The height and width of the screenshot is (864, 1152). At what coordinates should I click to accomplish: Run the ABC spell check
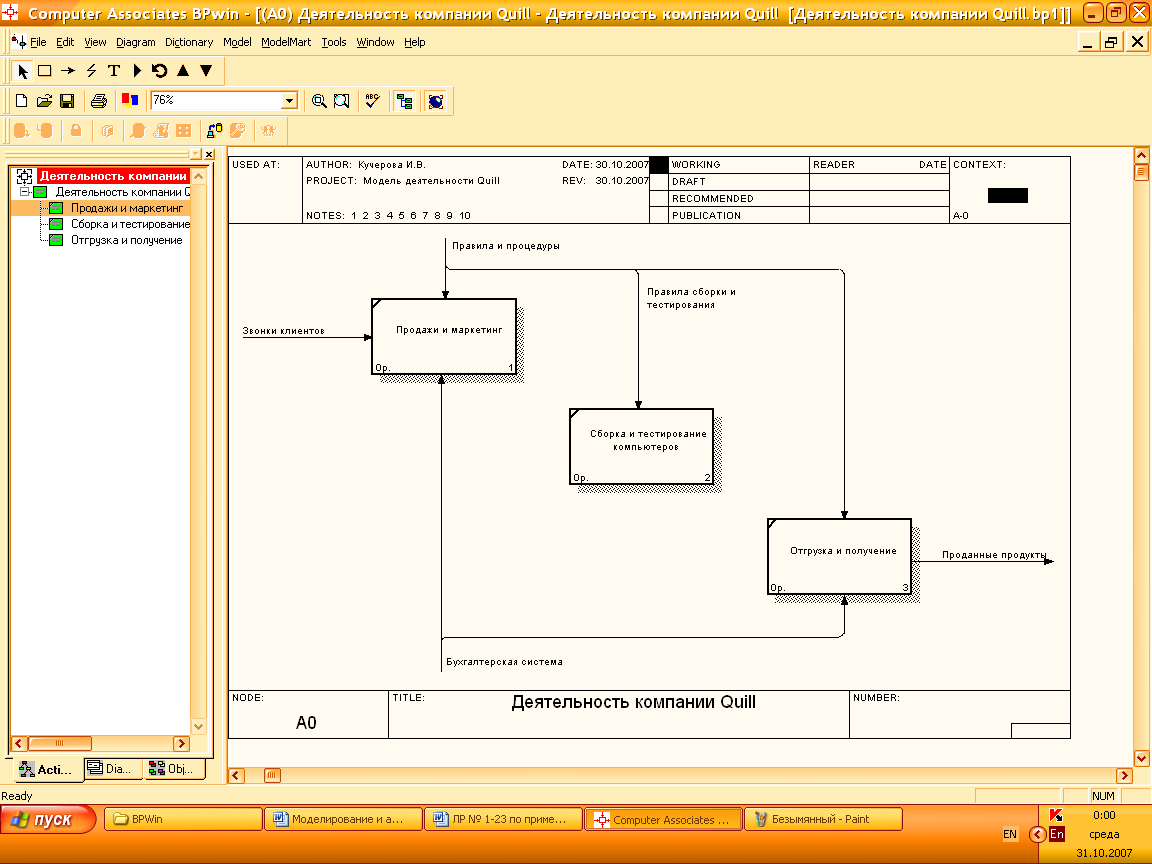372,101
